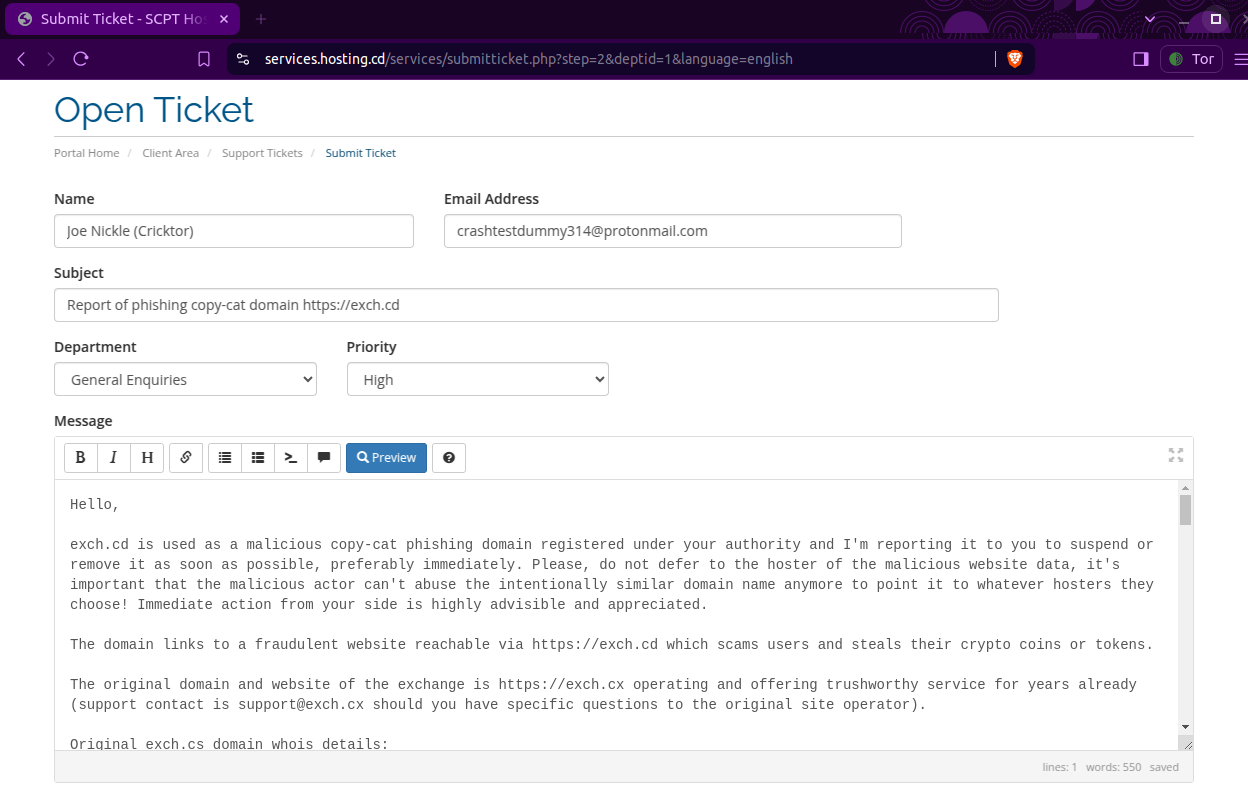Viewport: 1248px width, 796px height.
Task: Insert ordered list in message
Action: coord(258,458)
